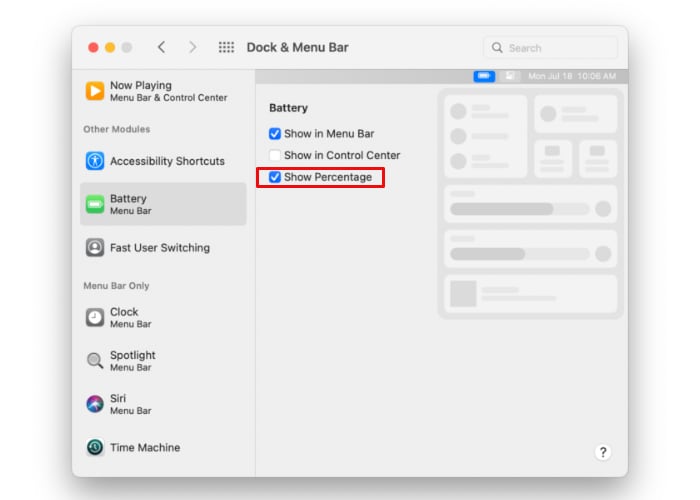Open Time Machine settings row

pyautogui.click(x=163, y=447)
